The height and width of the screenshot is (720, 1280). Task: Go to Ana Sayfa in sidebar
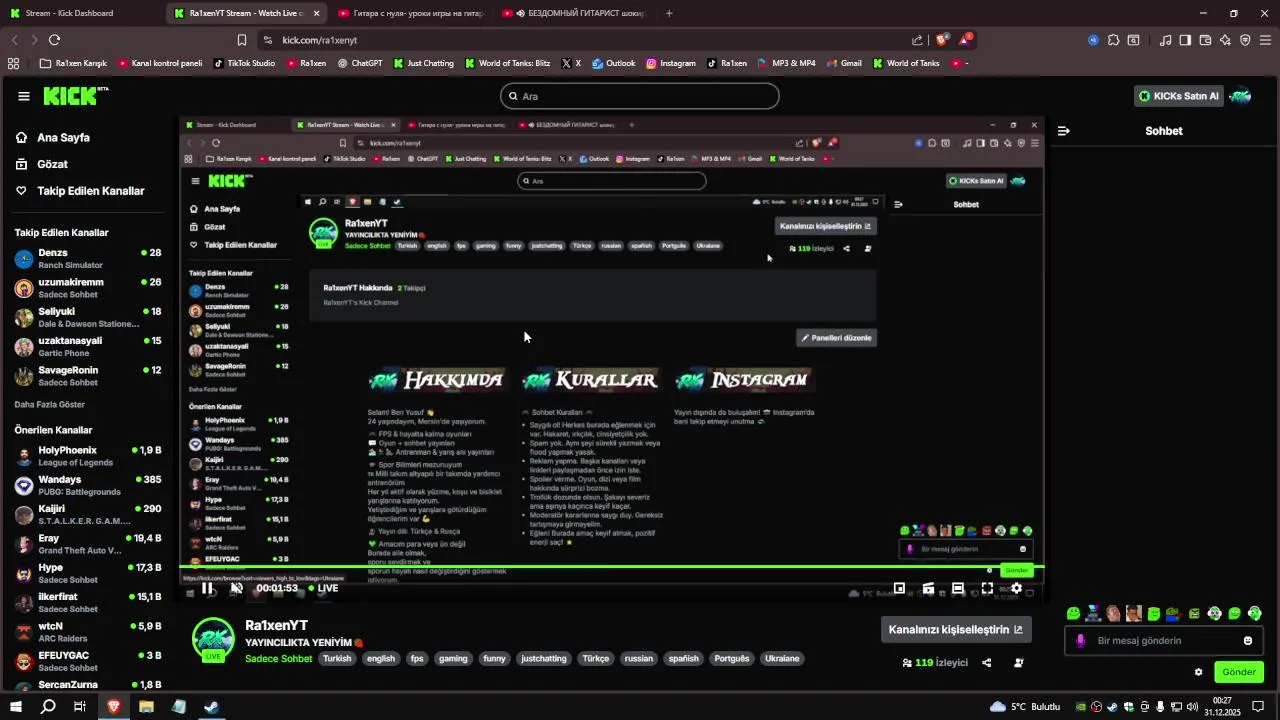(63, 138)
